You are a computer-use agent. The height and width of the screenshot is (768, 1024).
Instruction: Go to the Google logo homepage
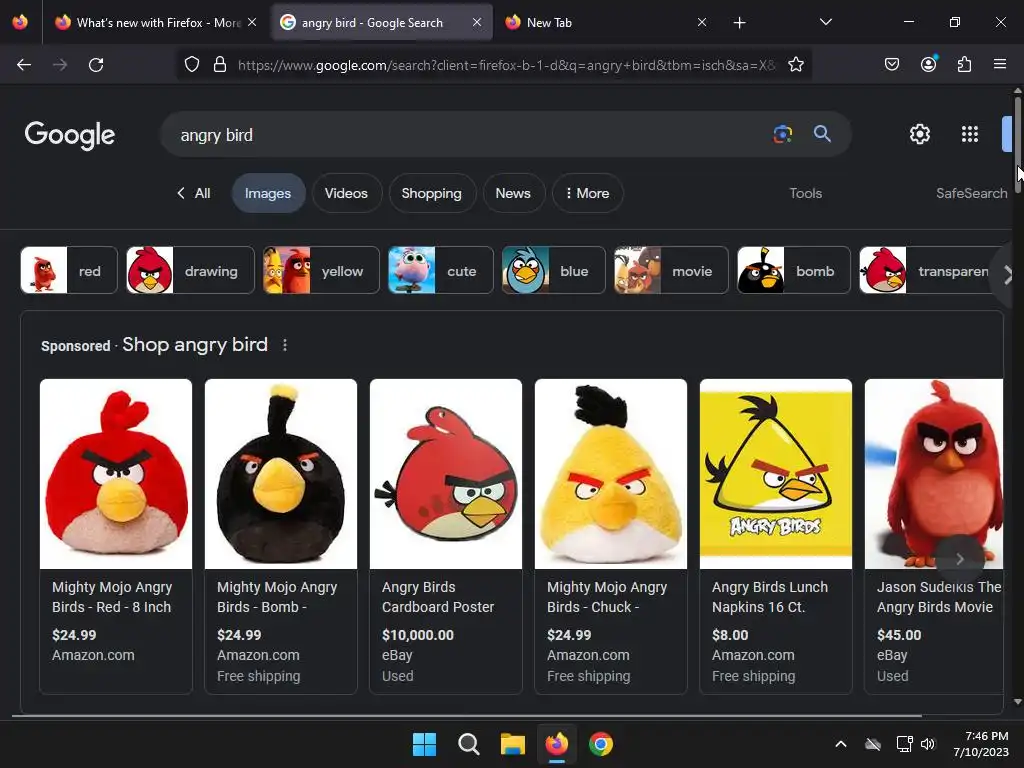point(70,135)
